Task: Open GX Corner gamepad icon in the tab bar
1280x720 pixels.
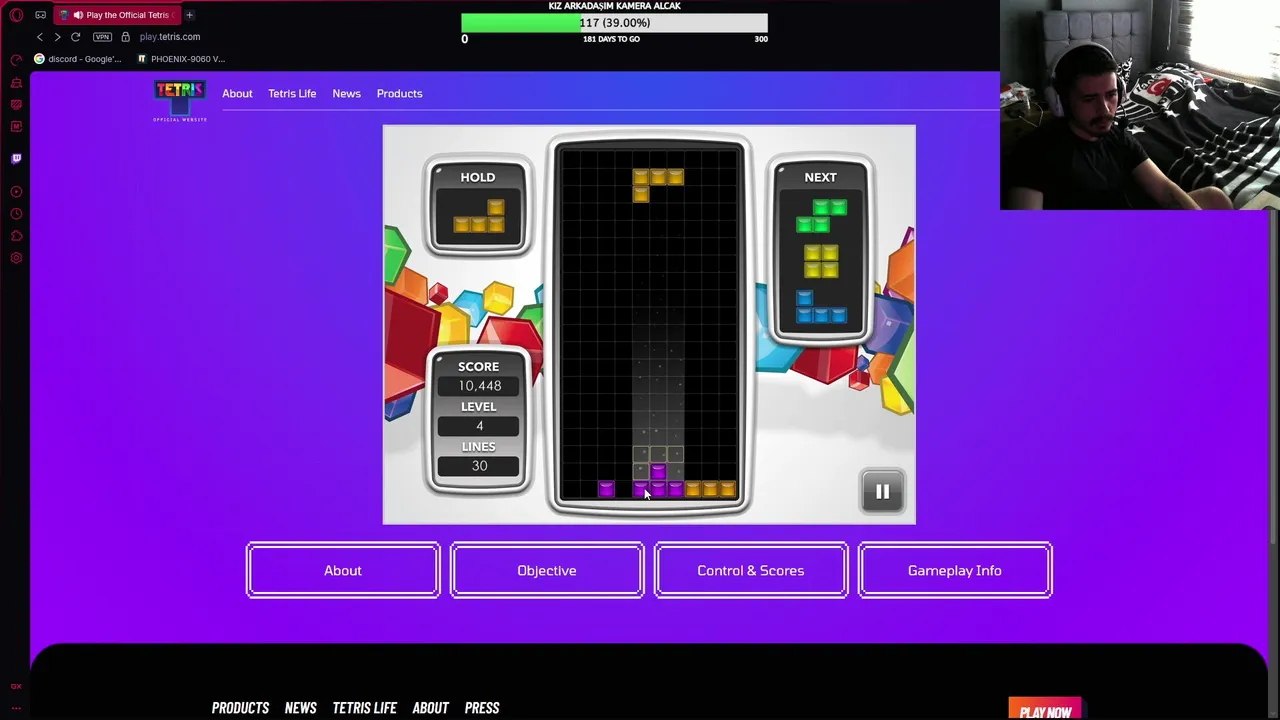Action: tap(40, 15)
